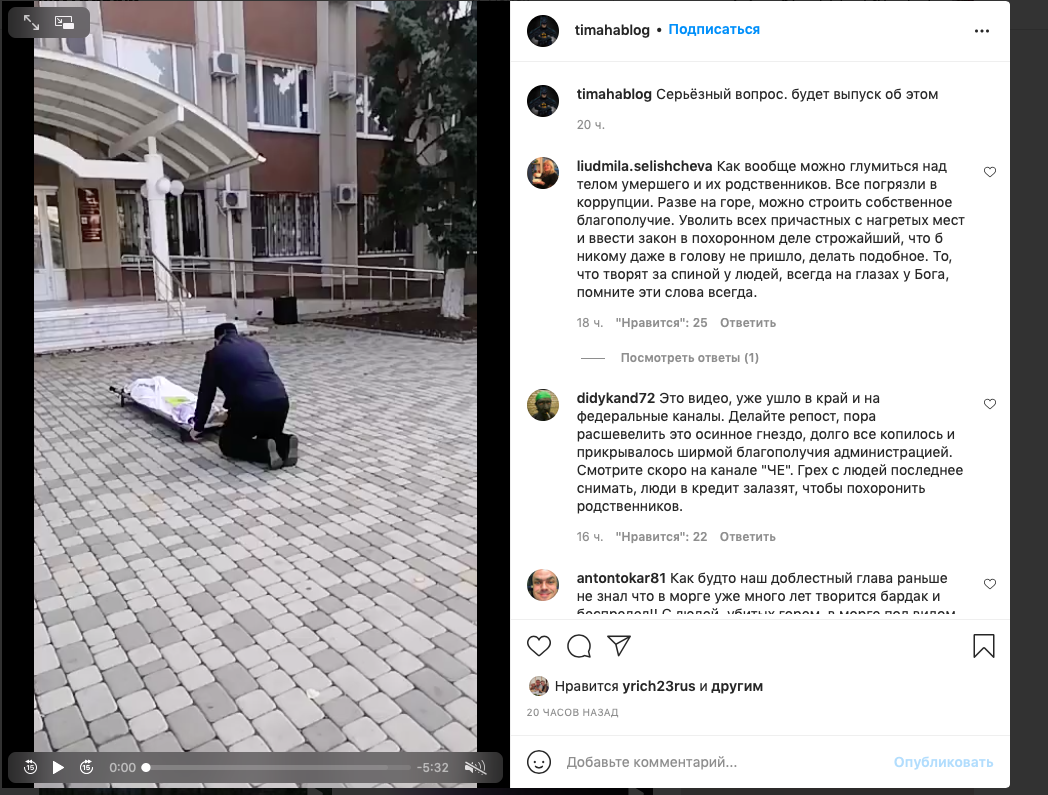Like liudmila.selishcheva's comment
Viewport: 1048px width, 795px height.
click(990, 172)
